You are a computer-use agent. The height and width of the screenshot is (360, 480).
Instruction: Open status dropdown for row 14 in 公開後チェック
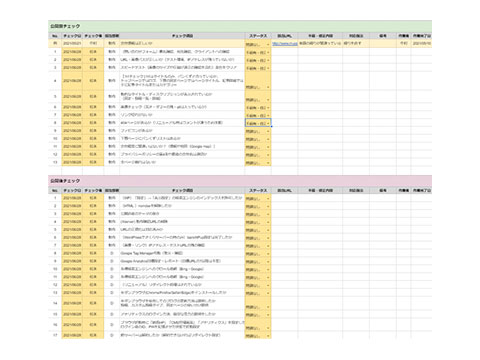point(268,307)
